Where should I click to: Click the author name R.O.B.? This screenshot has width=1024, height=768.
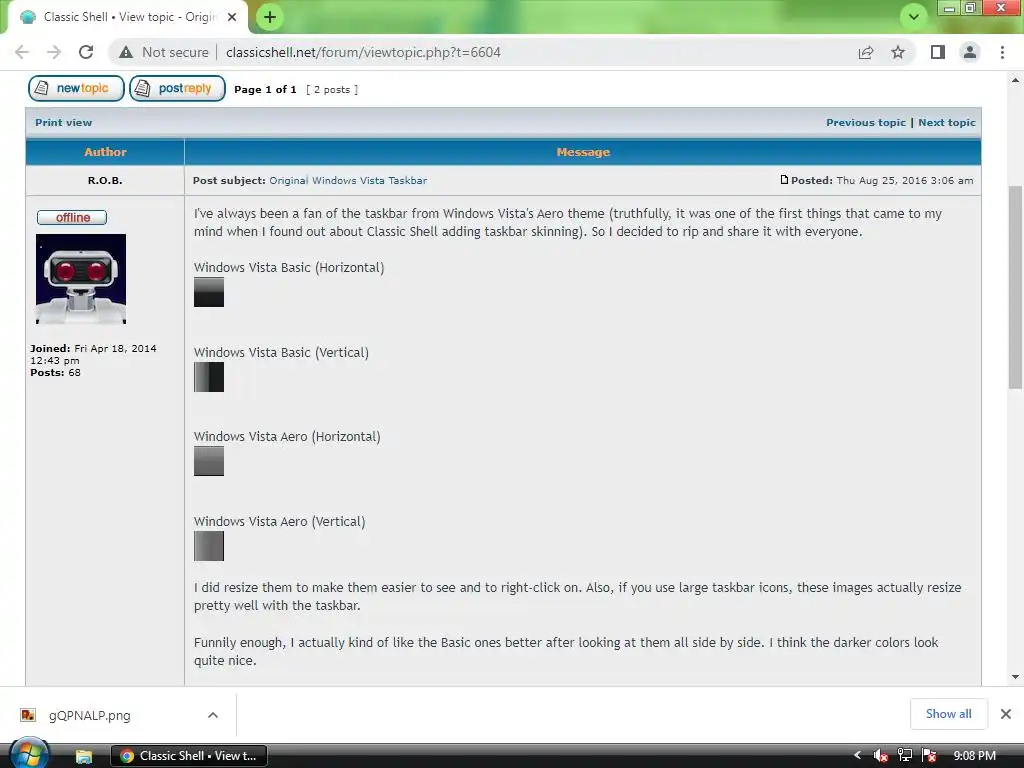tap(105, 180)
